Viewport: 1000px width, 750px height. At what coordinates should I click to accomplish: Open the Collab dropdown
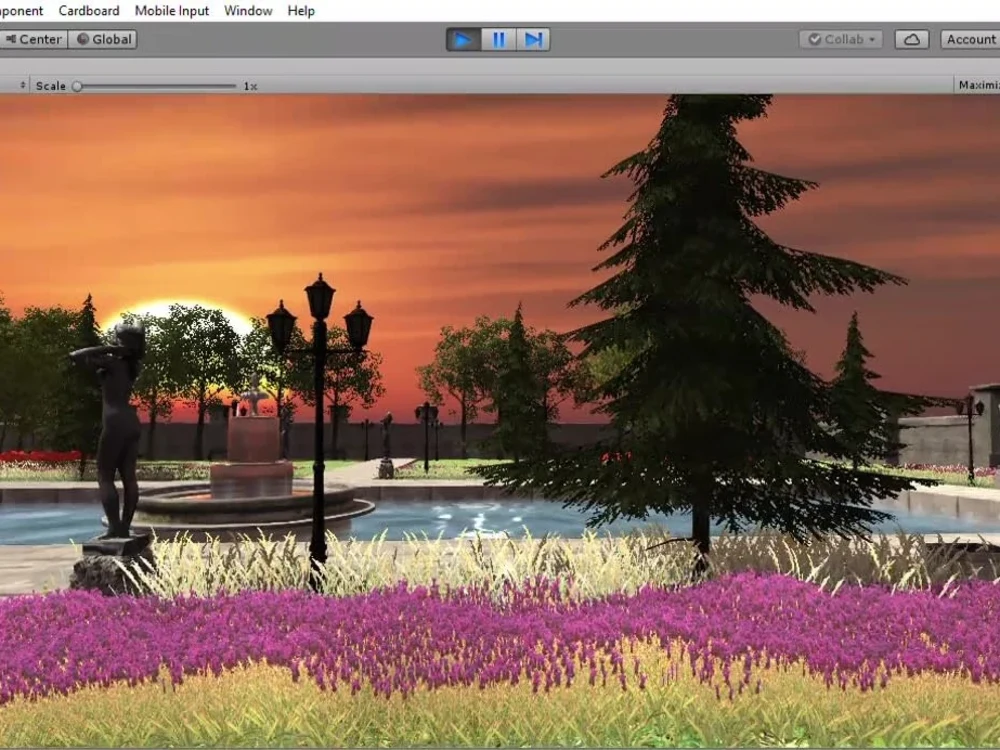(841, 40)
